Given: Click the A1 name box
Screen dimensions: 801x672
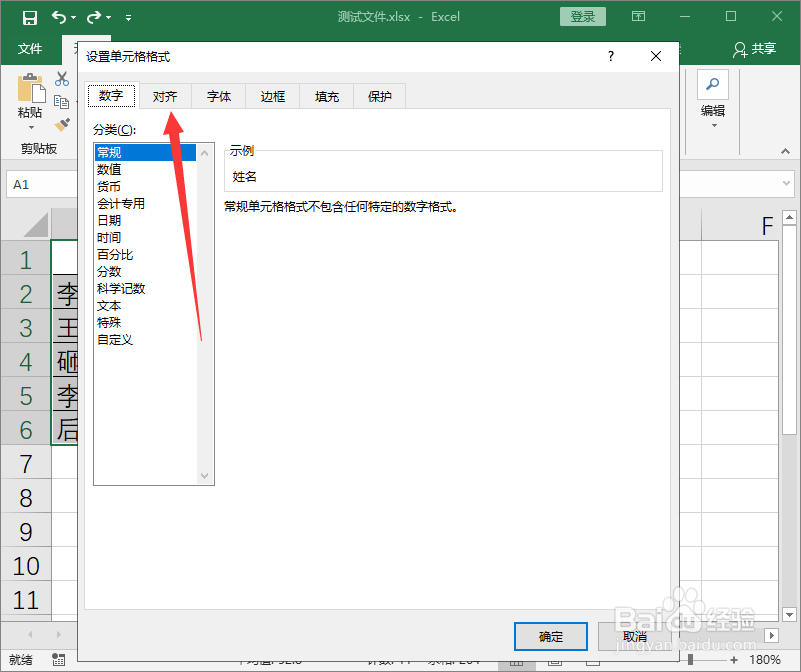Looking at the screenshot, I should pyautogui.click(x=42, y=184).
